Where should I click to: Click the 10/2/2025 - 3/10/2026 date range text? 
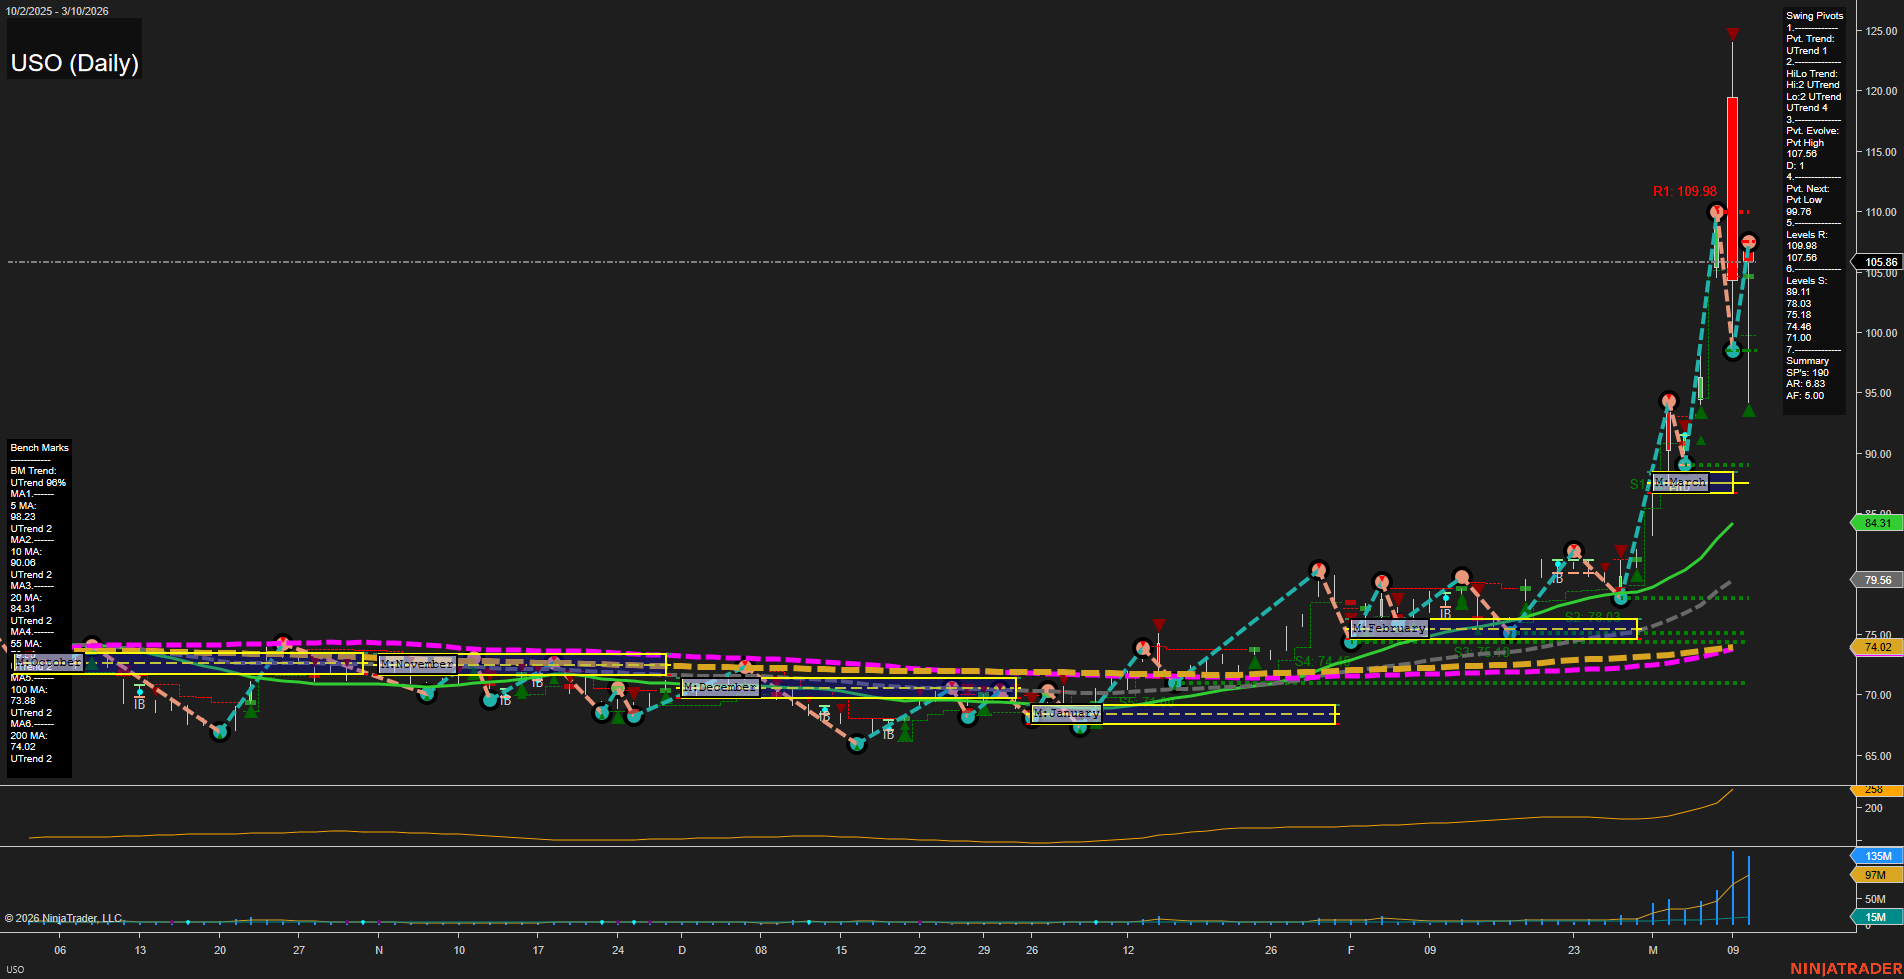click(x=59, y=10)
